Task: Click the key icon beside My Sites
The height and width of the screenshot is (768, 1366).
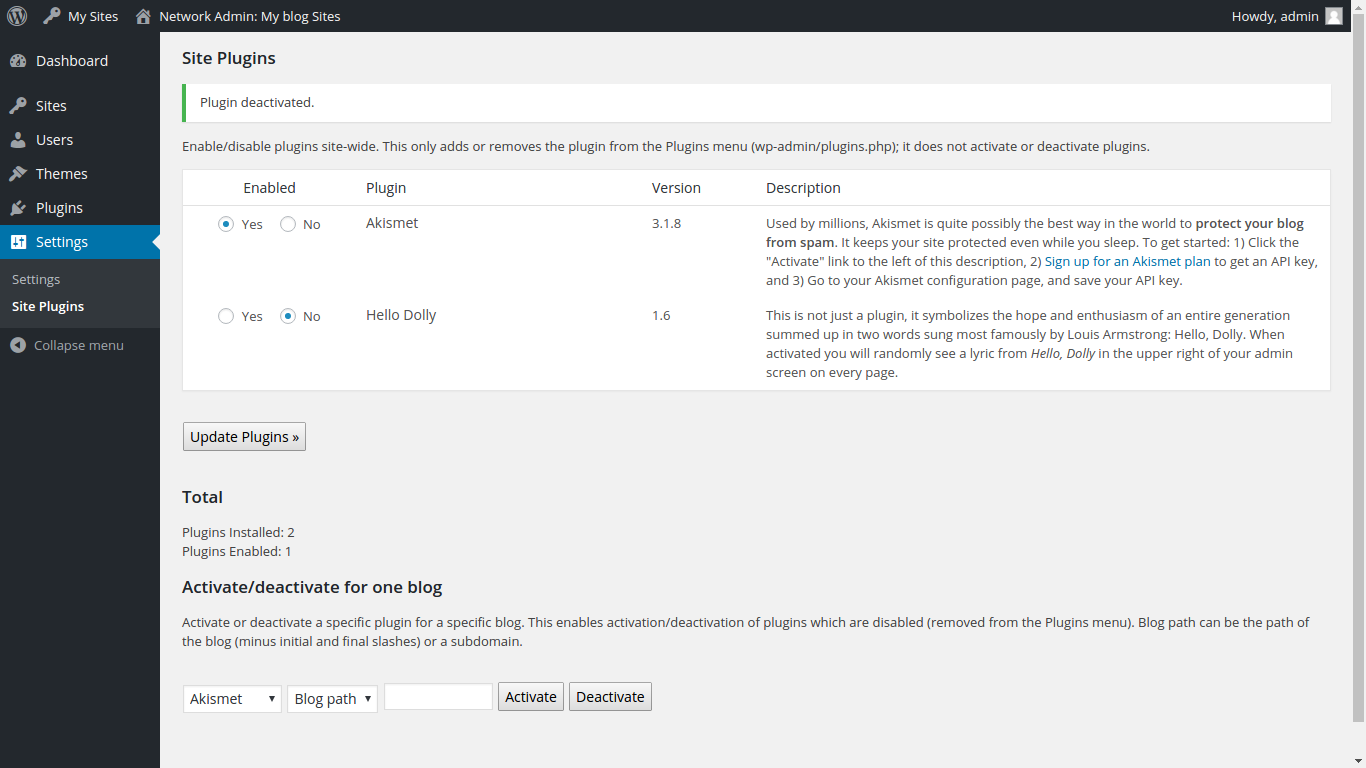Action: coord(52,16)
